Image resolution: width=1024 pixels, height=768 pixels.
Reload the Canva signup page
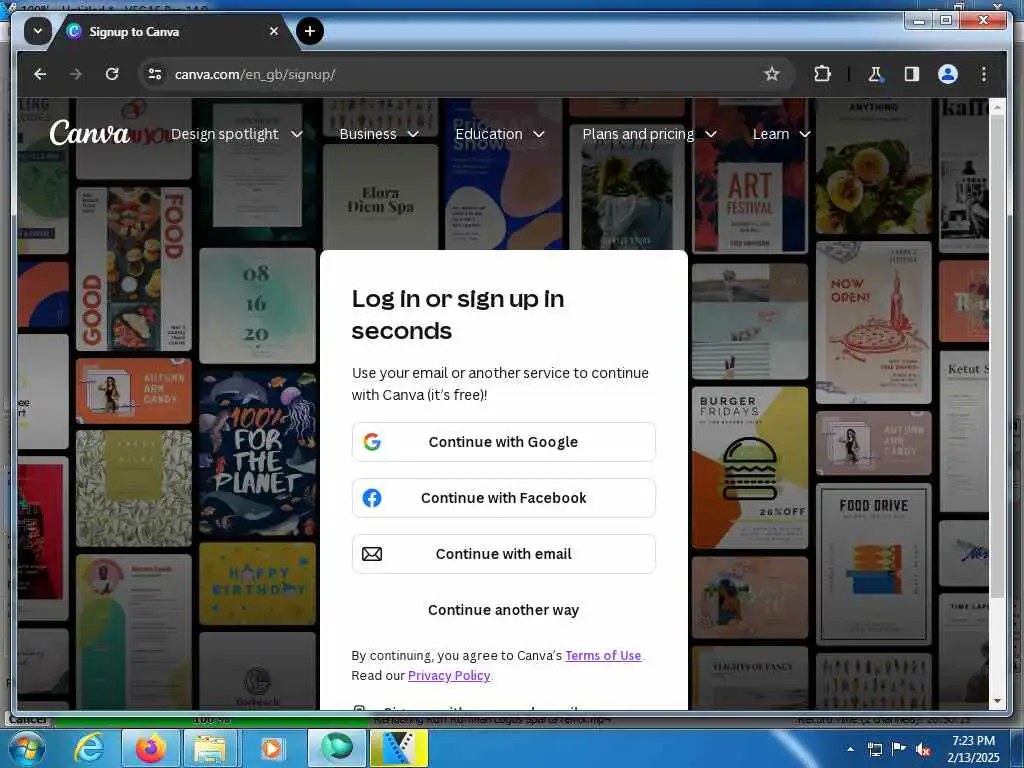(x=112, y=74)
